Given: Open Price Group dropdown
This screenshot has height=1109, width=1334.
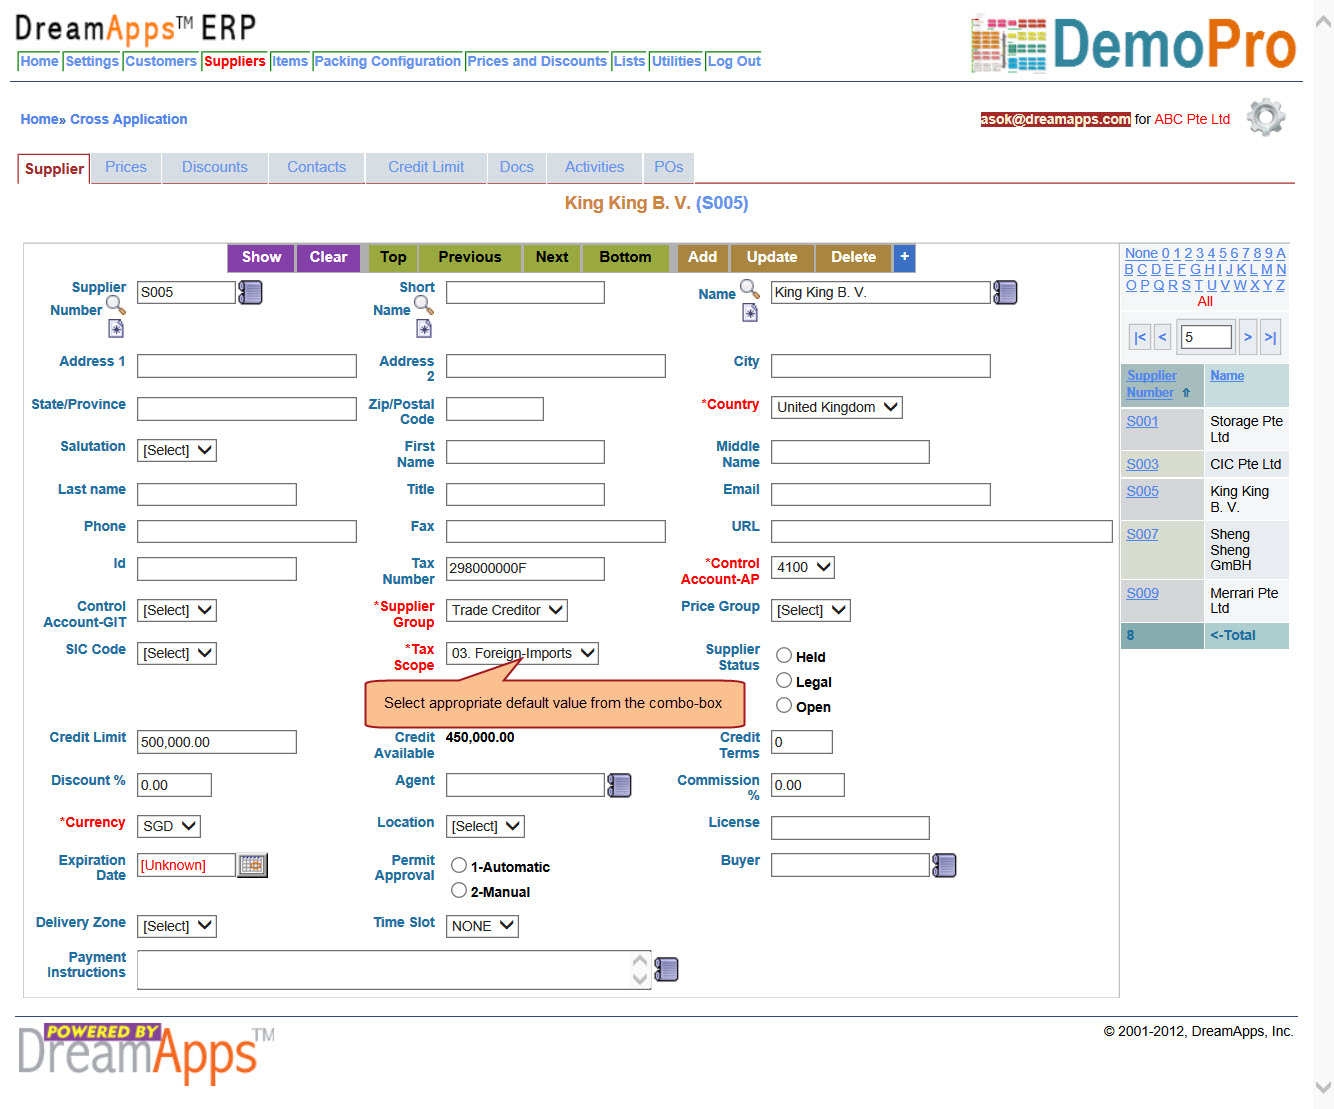Looking at the screenshot, I should pos(811,610).
